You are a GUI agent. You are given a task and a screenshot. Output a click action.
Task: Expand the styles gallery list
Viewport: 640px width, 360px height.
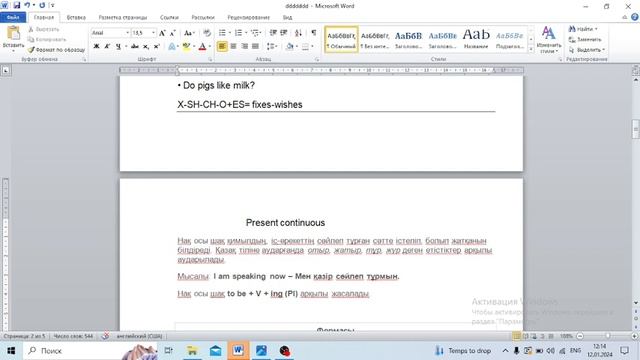[531, 49]
